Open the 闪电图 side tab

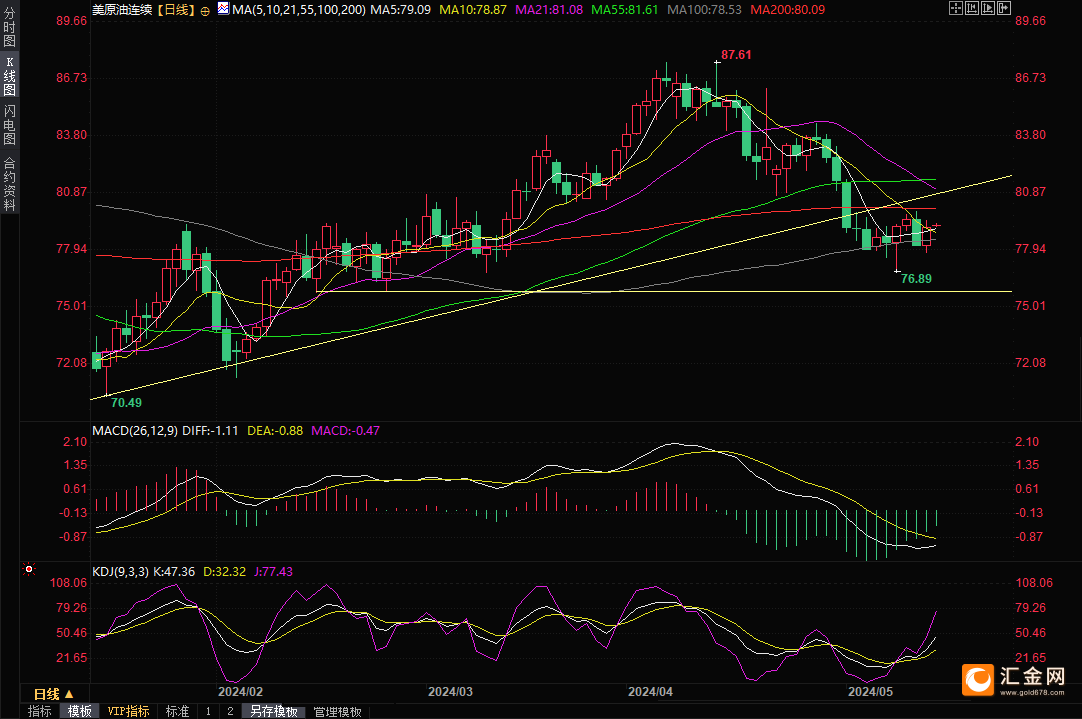(x=9, y=124)
